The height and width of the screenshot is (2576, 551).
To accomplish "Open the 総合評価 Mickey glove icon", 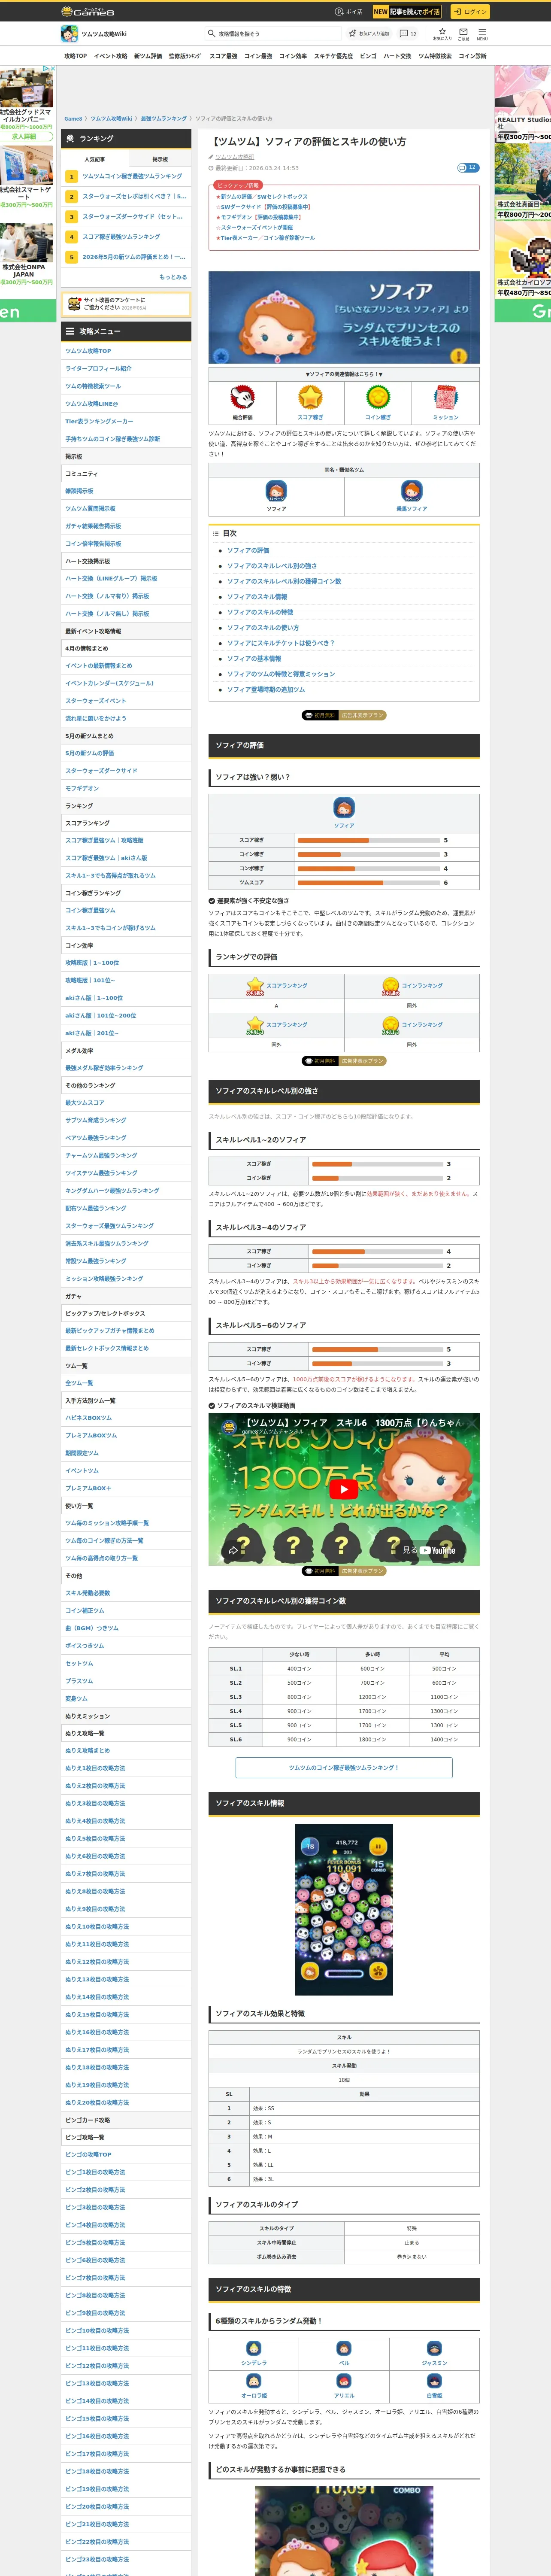I will [242, 398].
